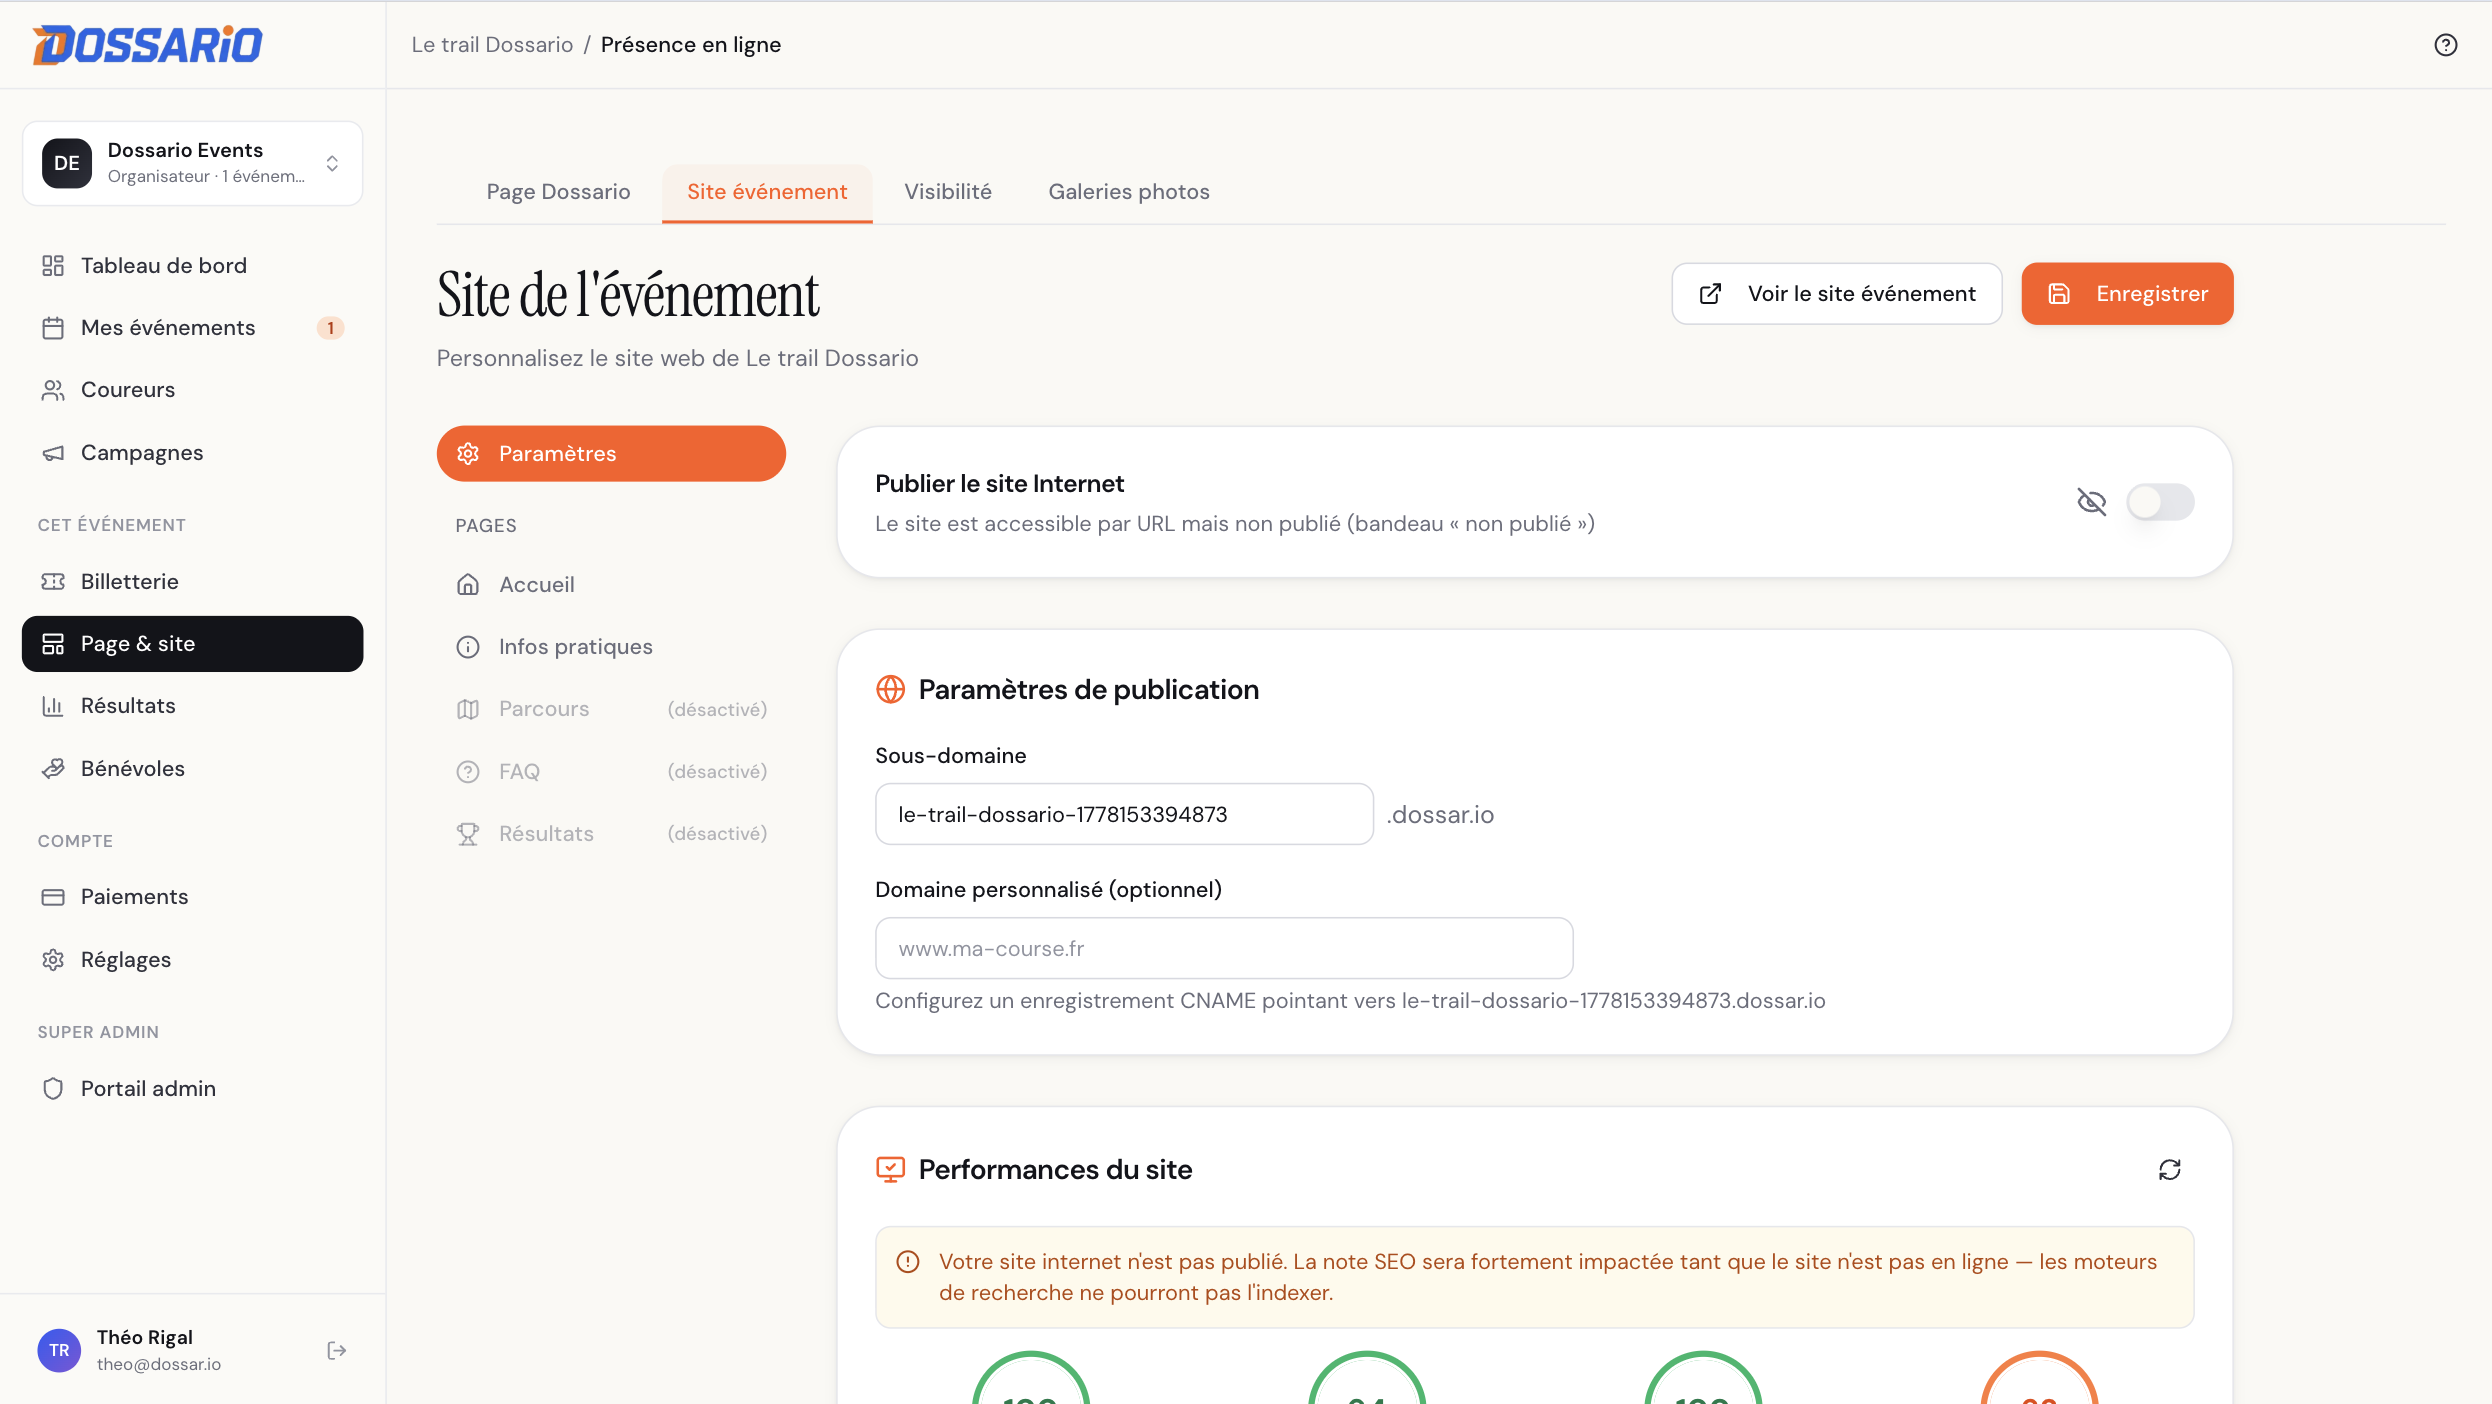Open the Galeries photos tab
This screenshot has width=2492, height=1404.
[x=1129, y=192]
